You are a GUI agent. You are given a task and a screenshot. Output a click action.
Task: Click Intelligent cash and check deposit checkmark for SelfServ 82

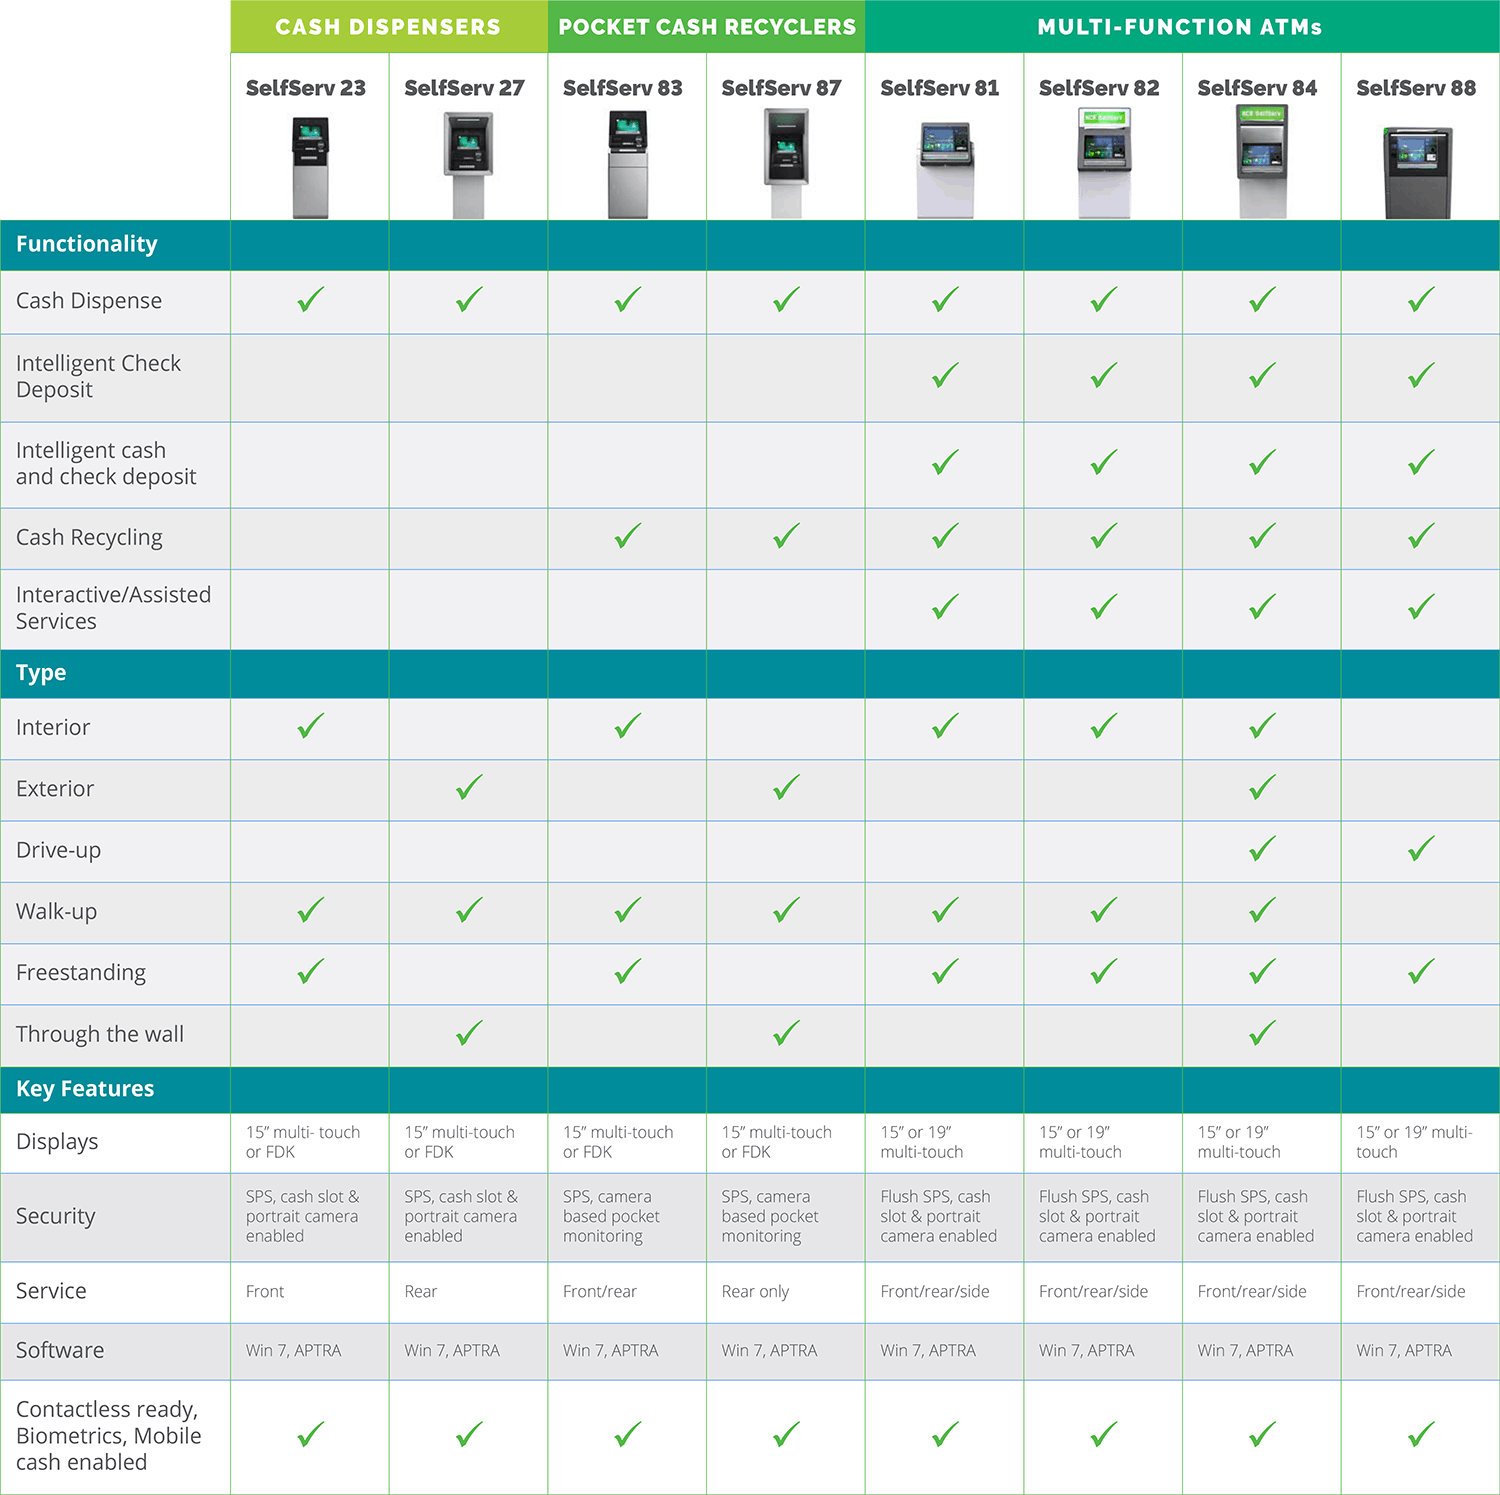[x=1104, y=463]
